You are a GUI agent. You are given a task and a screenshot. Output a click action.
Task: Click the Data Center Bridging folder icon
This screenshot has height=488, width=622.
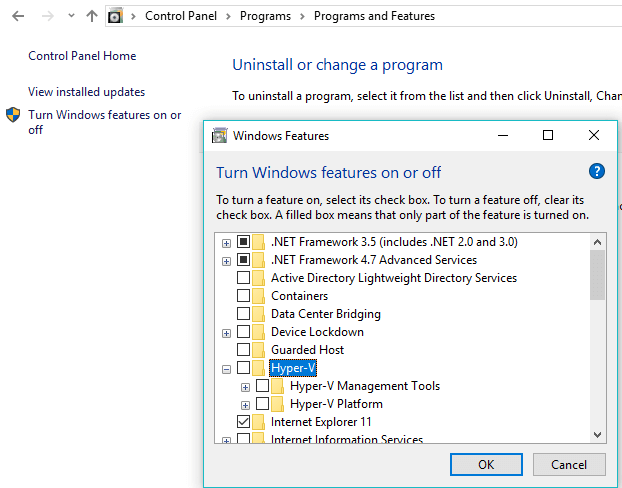(258, 314)
